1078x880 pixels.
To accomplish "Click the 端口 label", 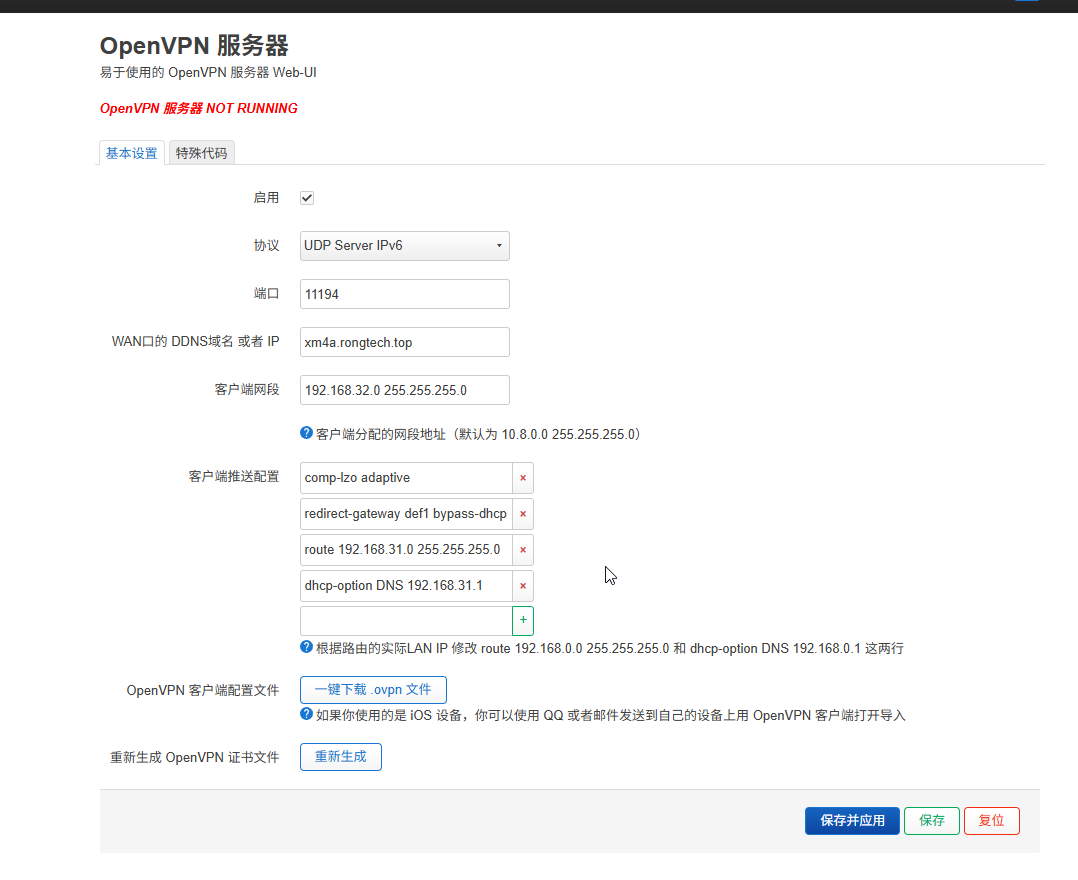I will tap(266, 294).
